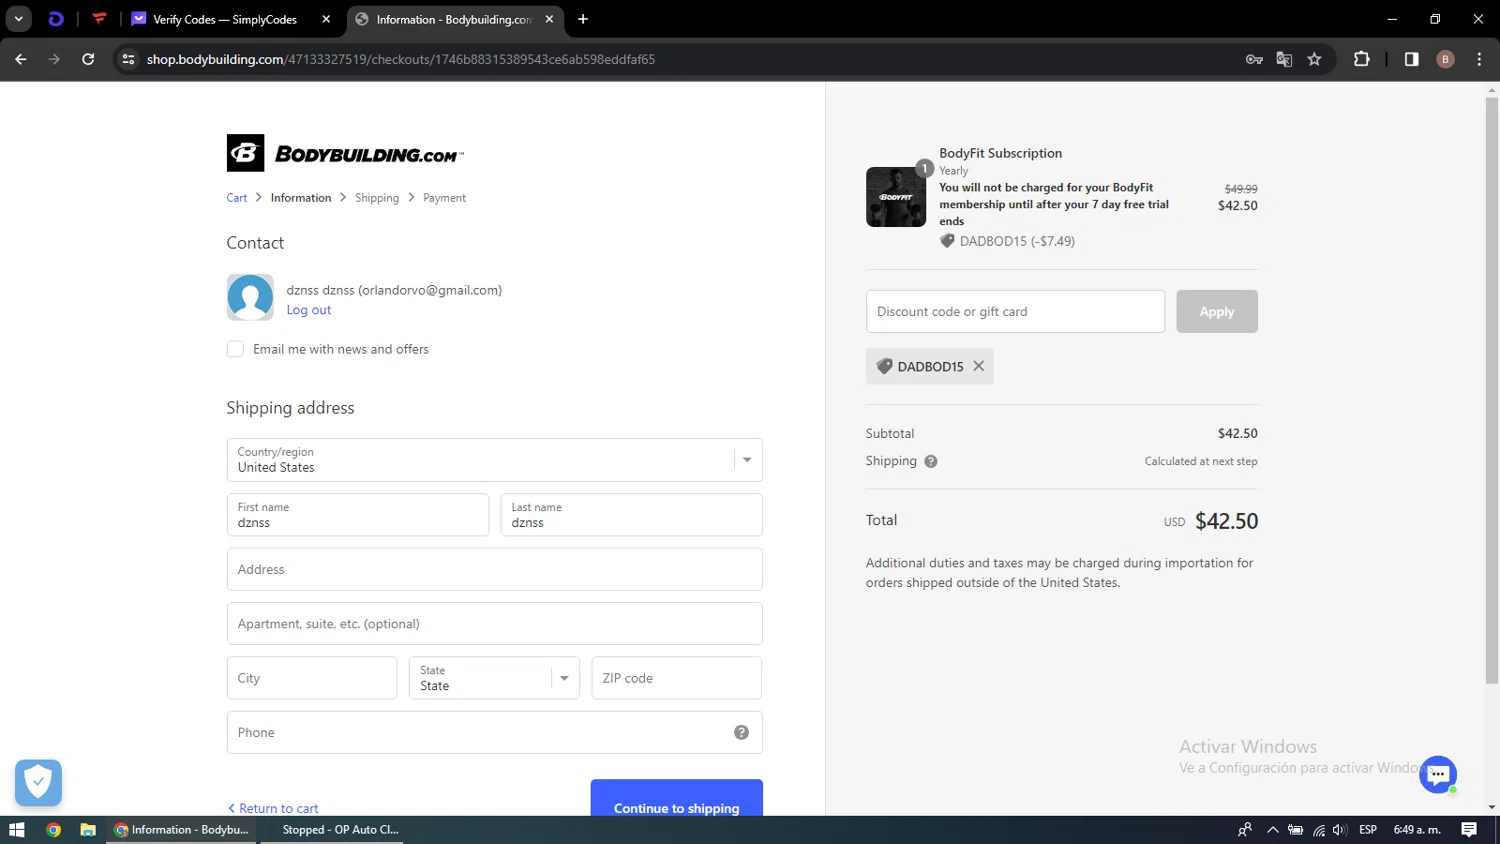Open the Windows Start menu
This screenshot has width=1500, height=844.
16,830
